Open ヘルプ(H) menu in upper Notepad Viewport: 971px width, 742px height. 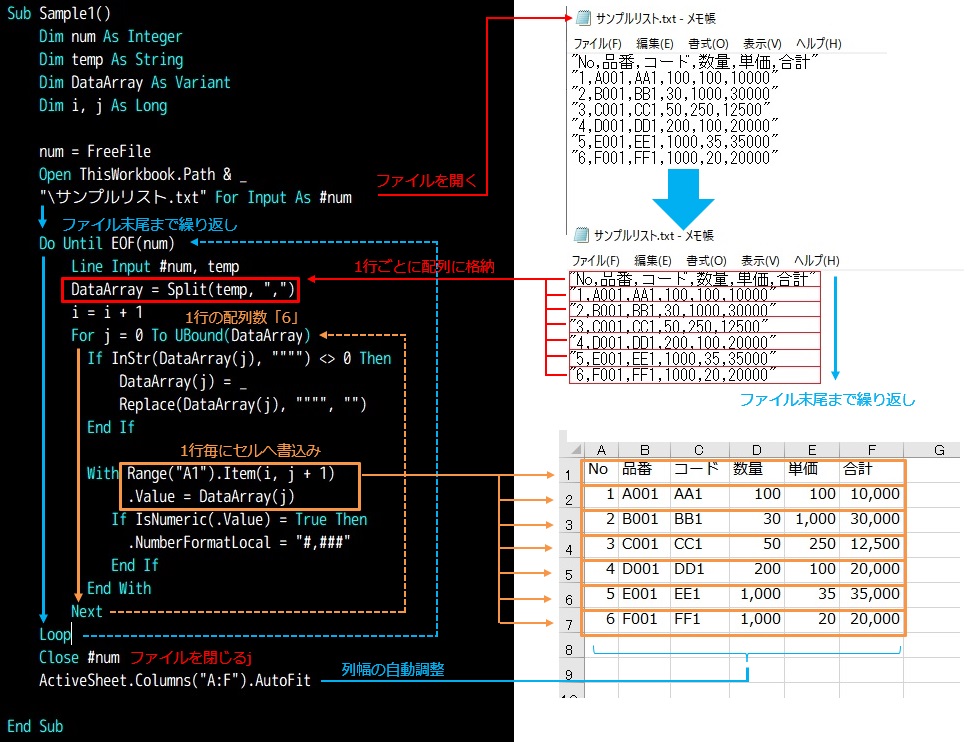819,43
